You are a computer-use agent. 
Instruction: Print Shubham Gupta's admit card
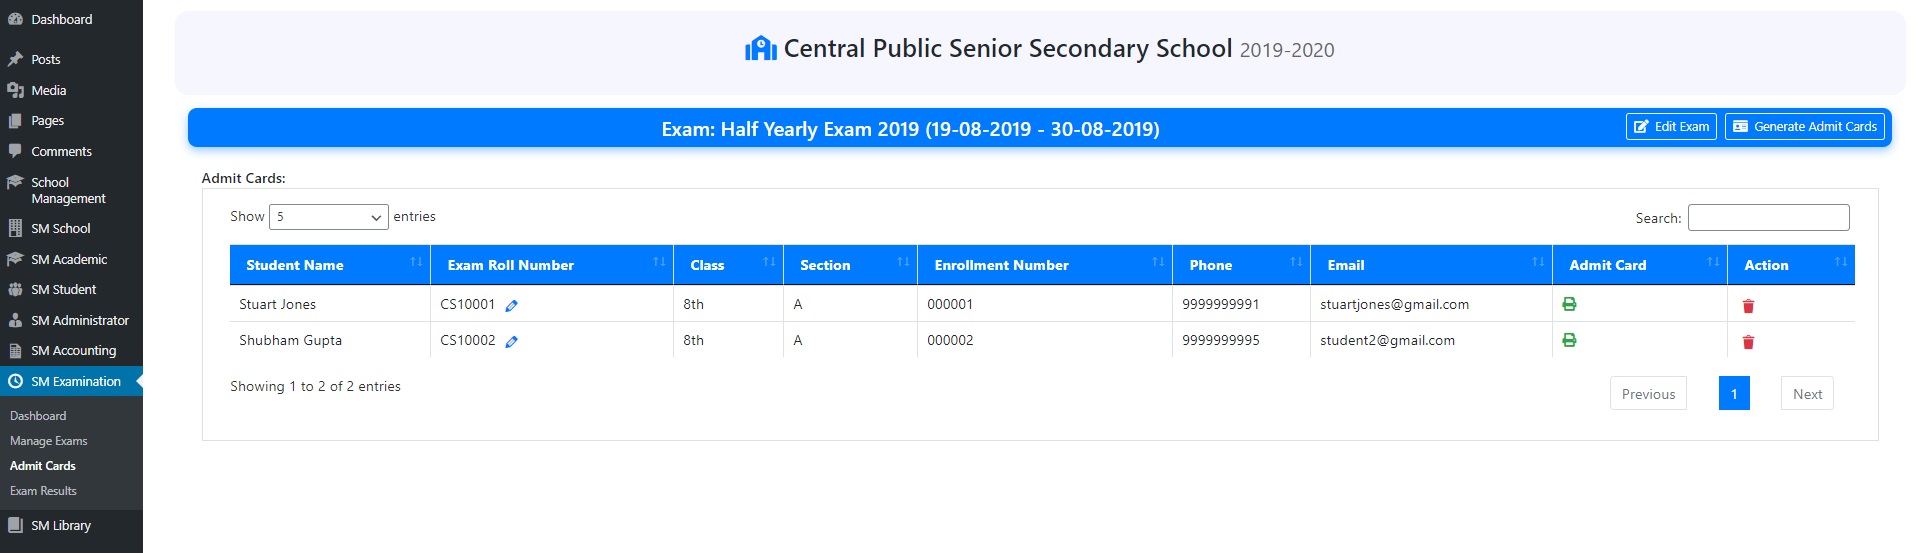point(1569,340)
